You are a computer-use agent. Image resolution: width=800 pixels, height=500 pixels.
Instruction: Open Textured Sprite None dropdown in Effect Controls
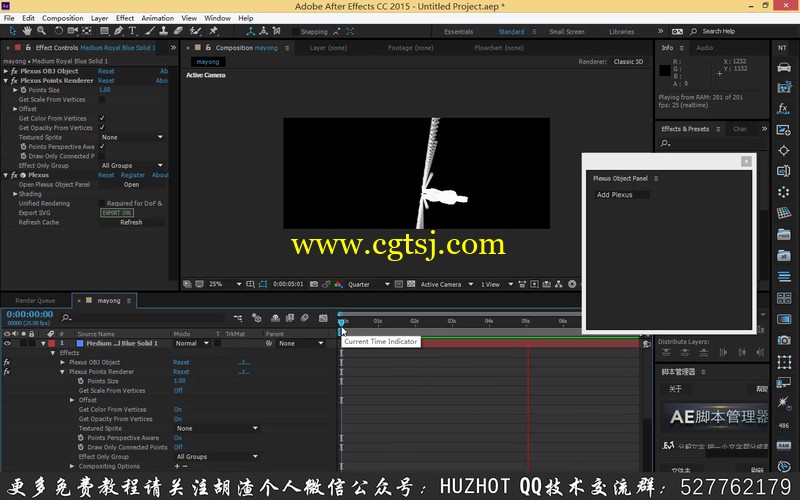coord(132,137)
